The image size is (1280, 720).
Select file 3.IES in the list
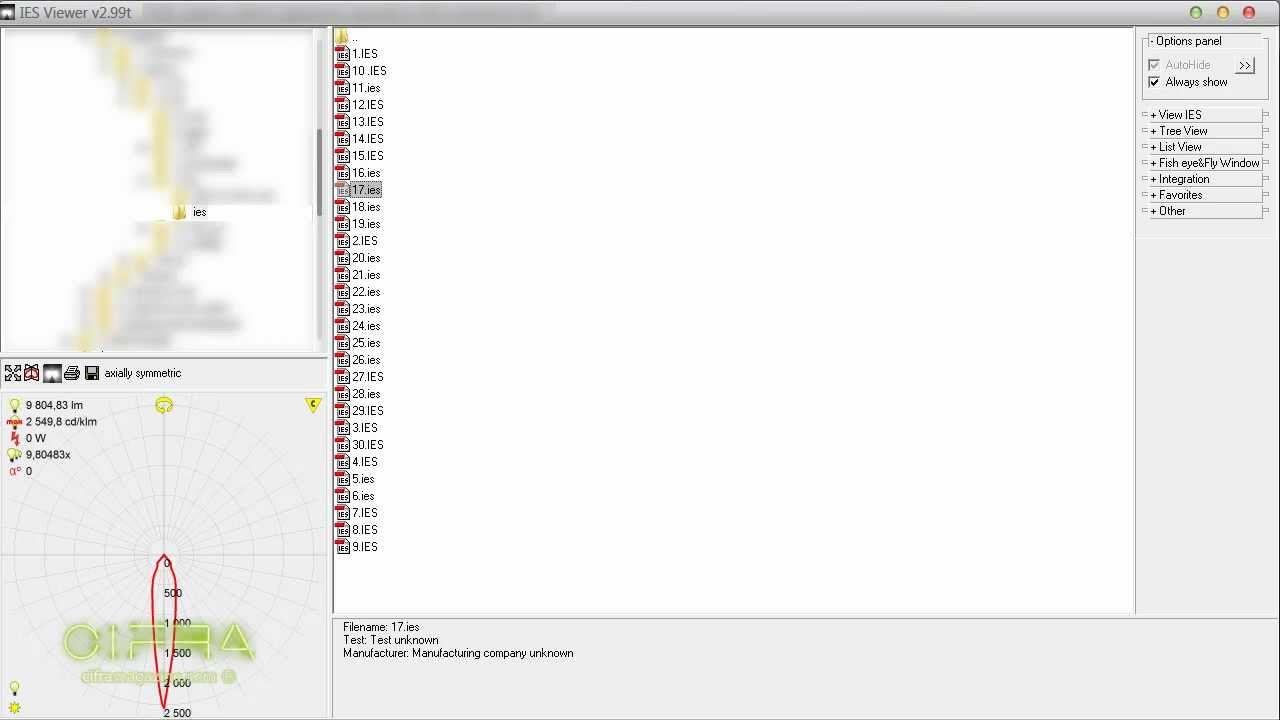click(x=357, y=428)
